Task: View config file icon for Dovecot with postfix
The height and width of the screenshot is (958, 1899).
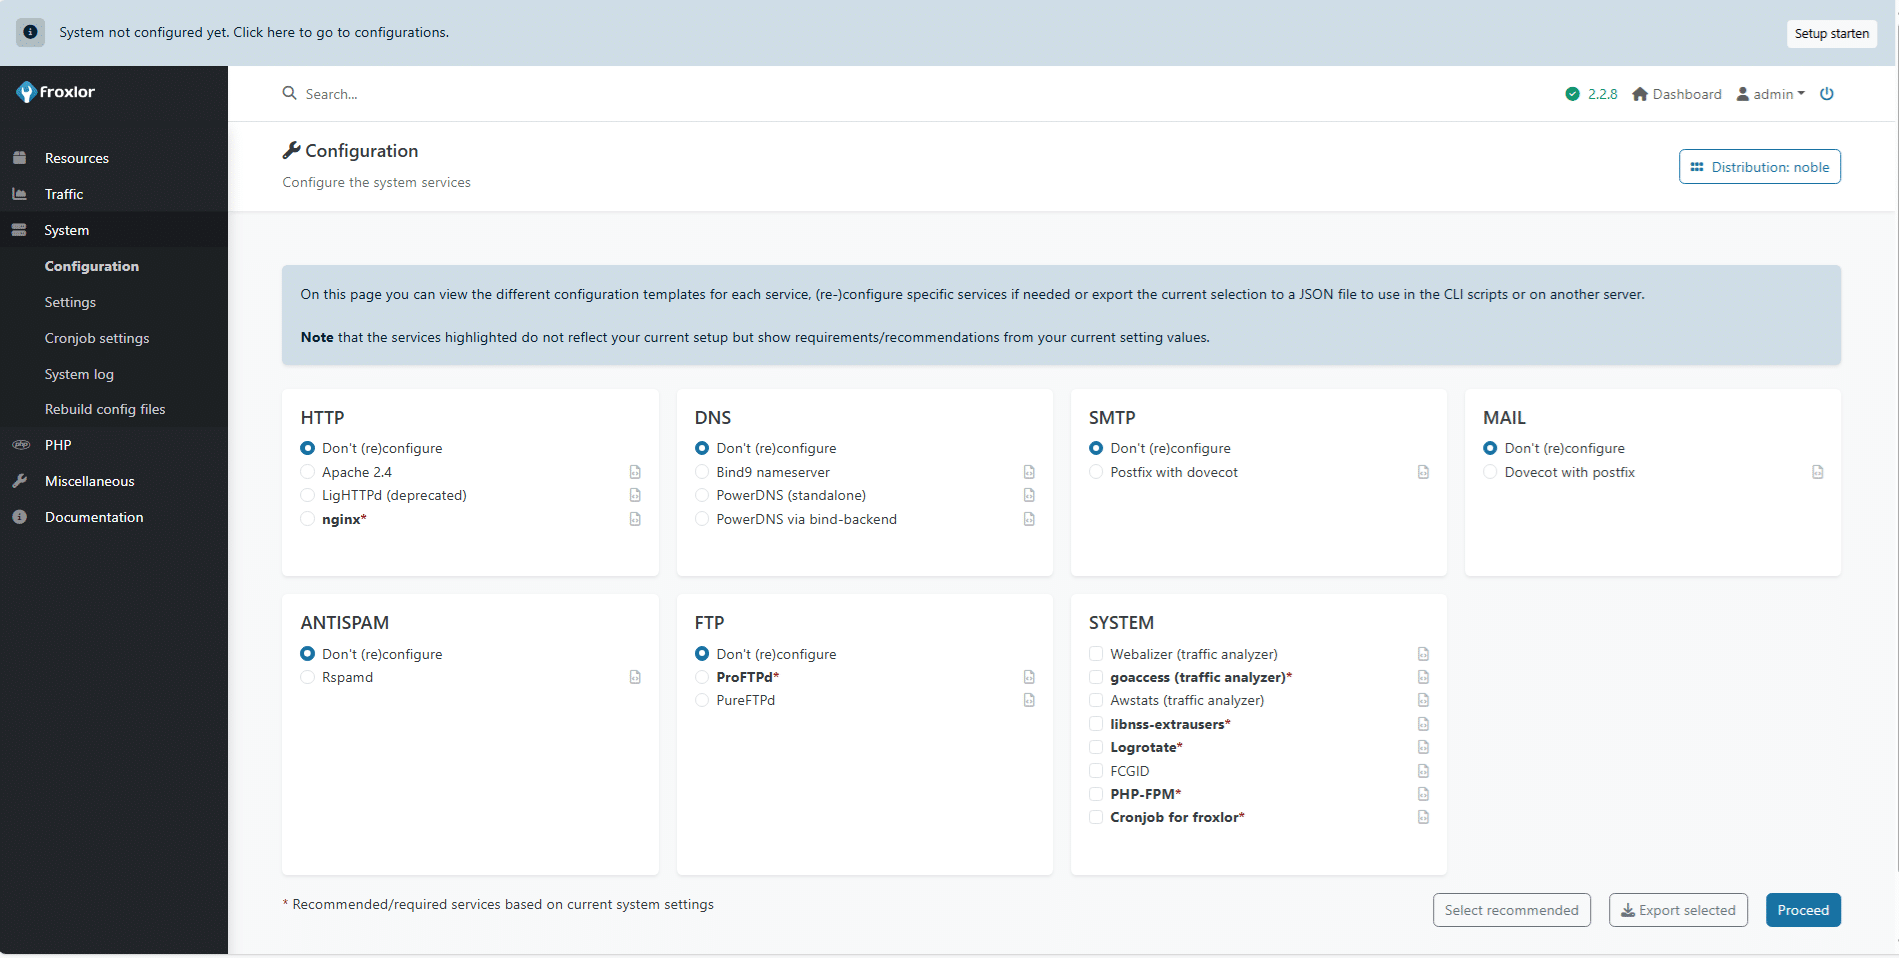Action: tap(1817, 472)
